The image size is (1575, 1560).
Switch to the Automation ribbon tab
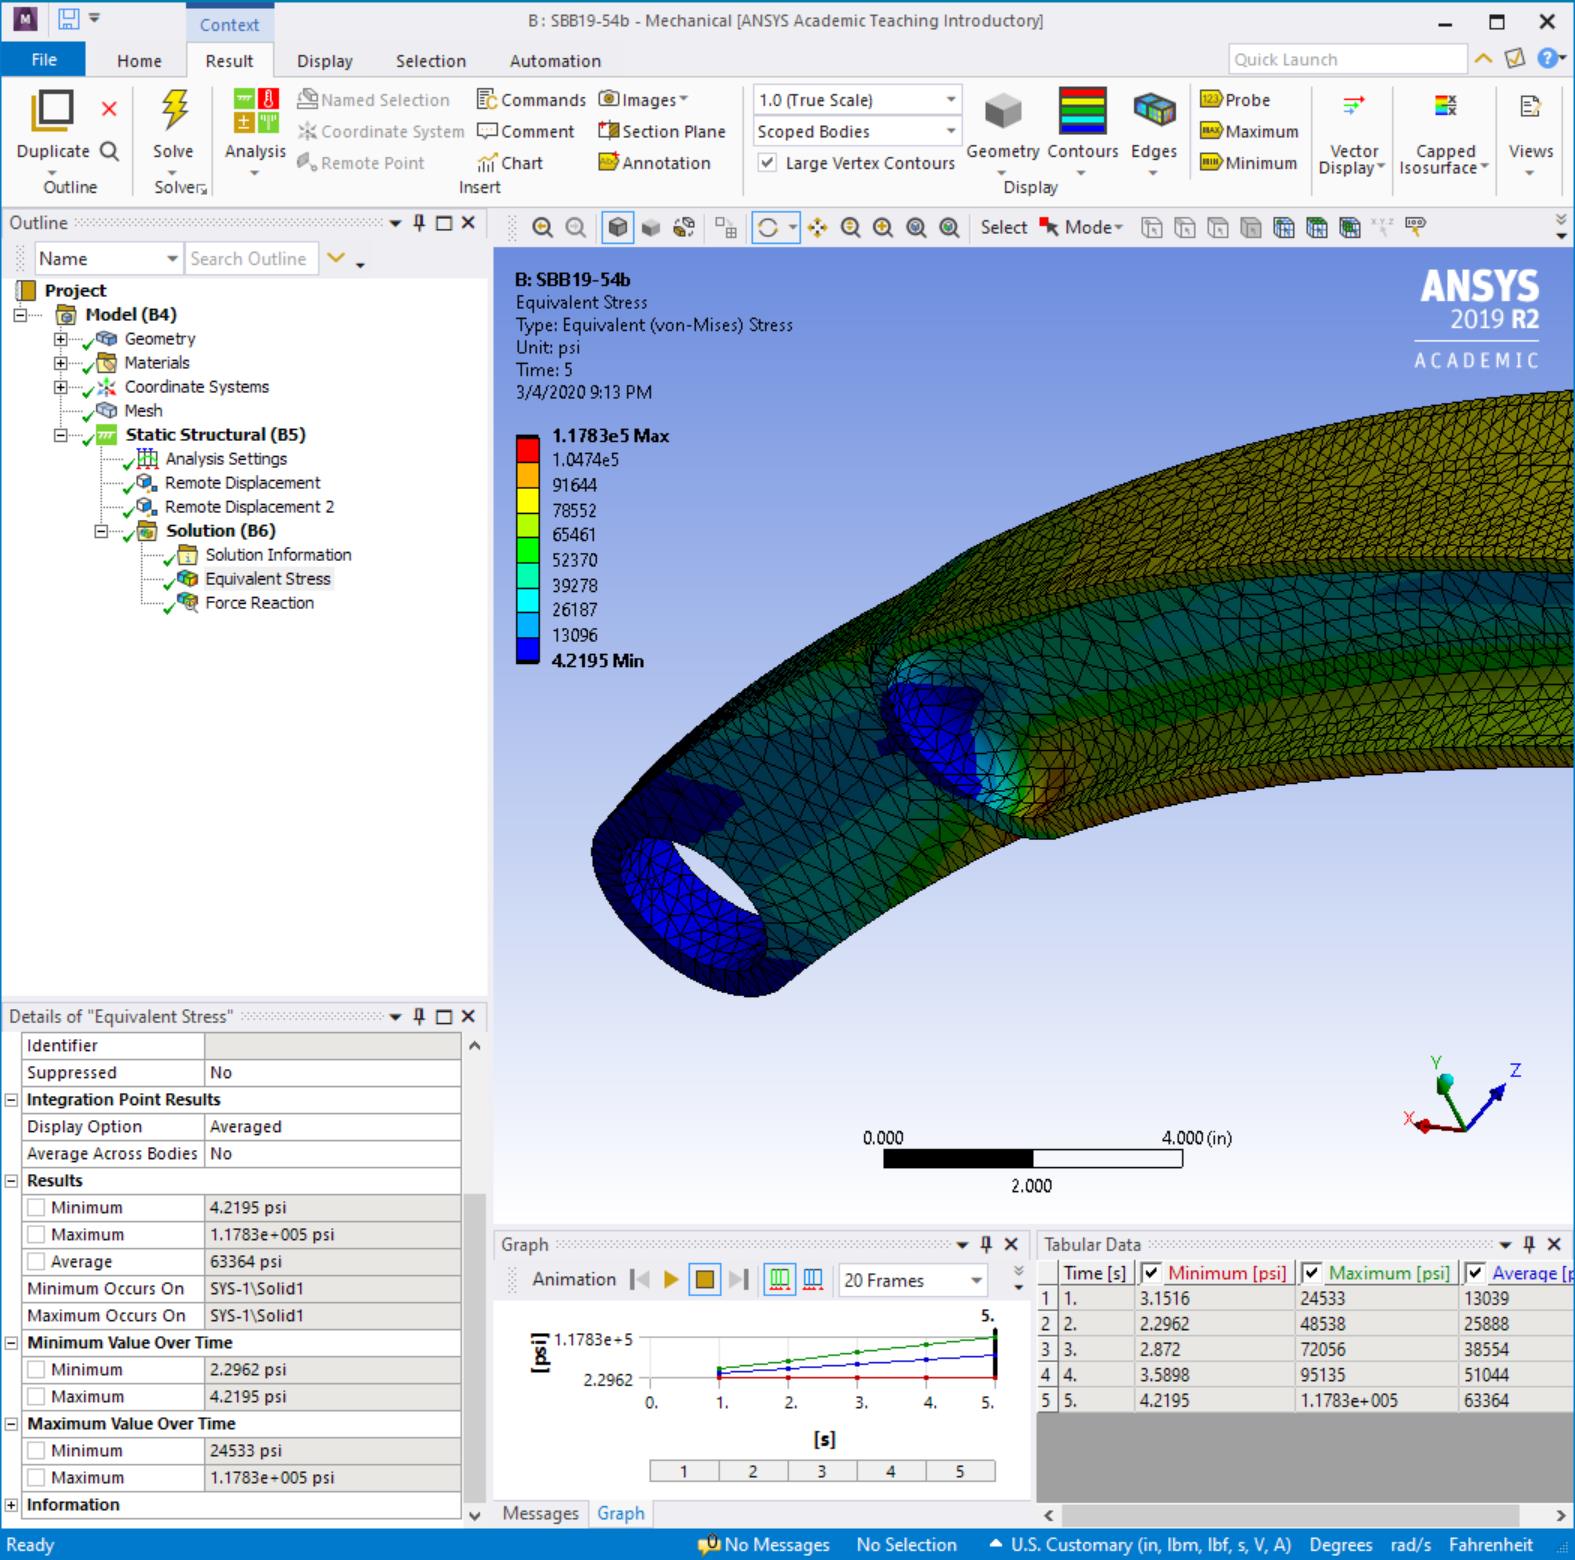point(555,60)
